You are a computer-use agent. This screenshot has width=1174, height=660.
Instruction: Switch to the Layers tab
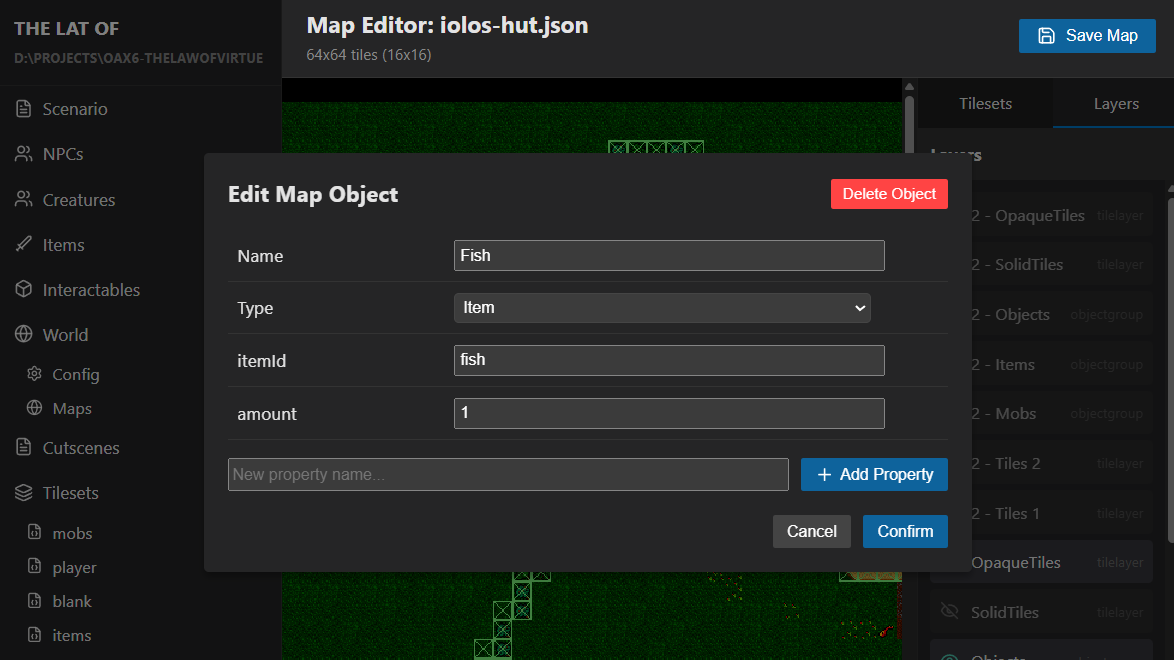pos(1116,103)
